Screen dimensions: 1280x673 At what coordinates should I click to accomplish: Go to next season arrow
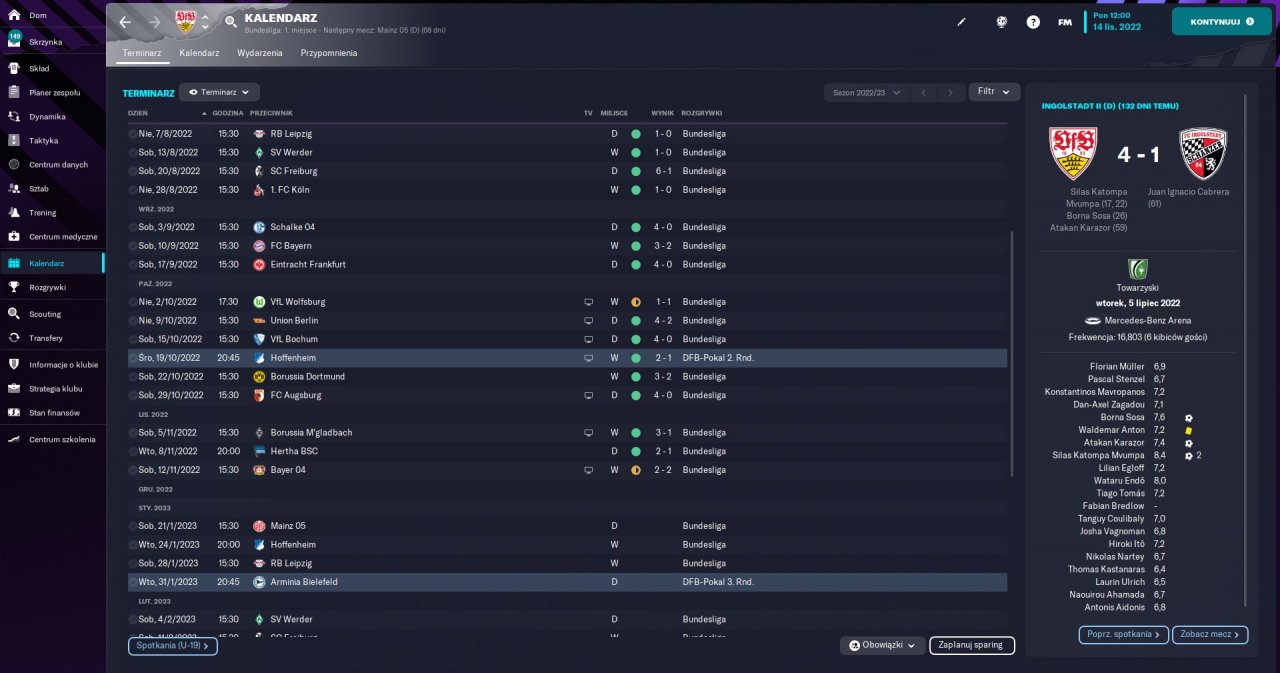pyautogui.click(x=952, y=92)
